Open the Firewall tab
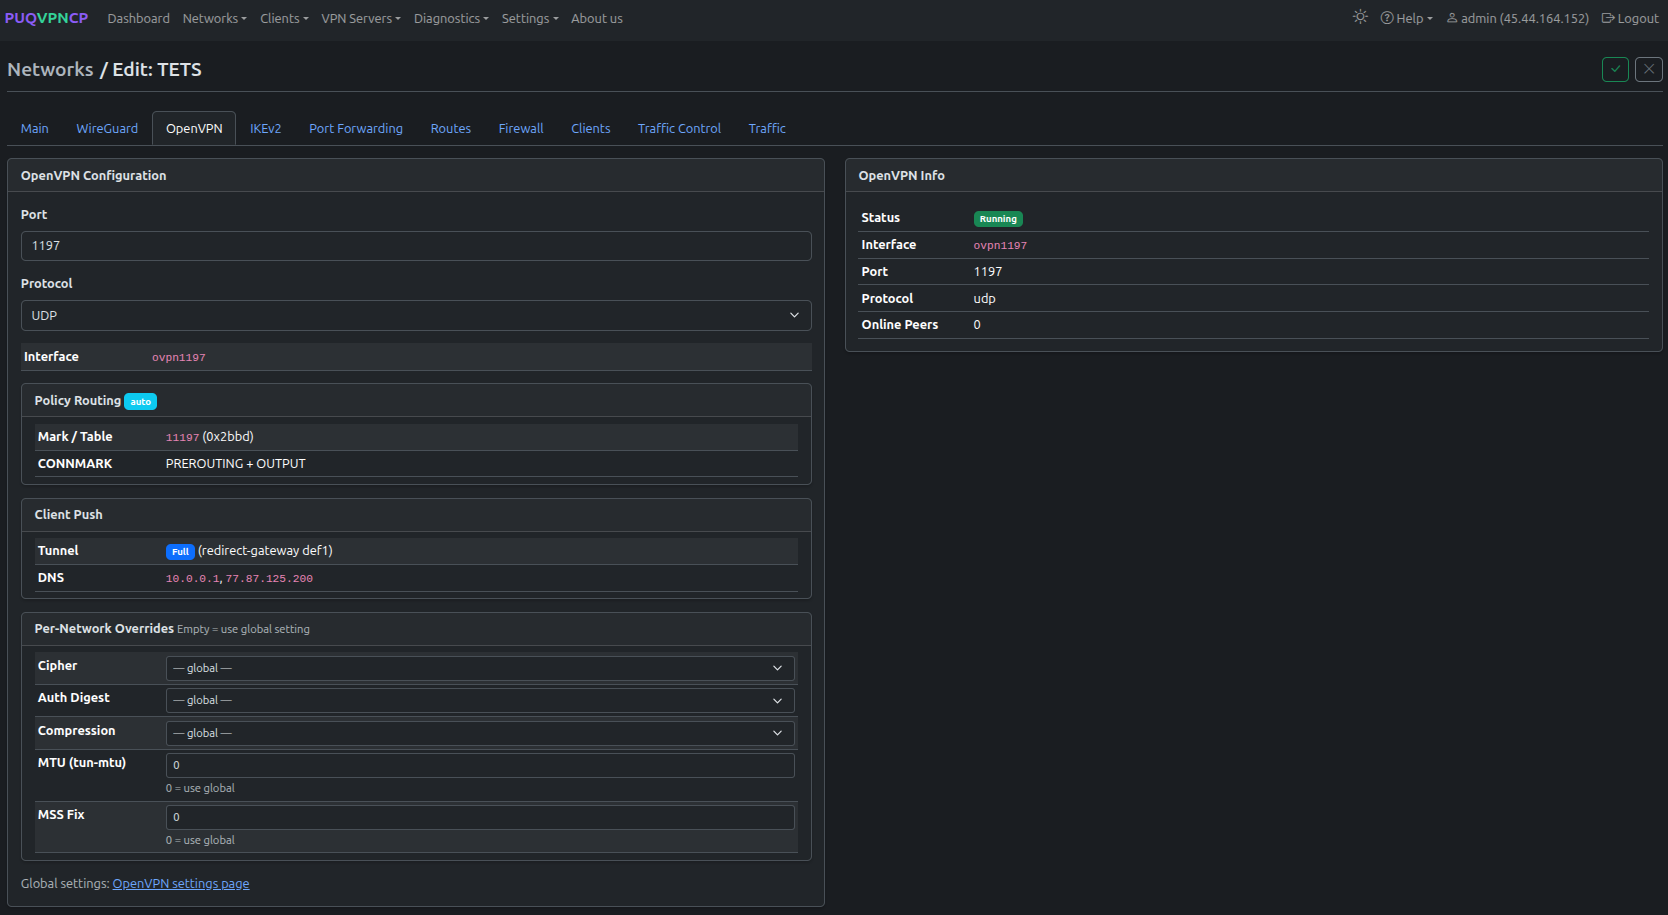The image size is (1668, 915). [x=521, y=128]
